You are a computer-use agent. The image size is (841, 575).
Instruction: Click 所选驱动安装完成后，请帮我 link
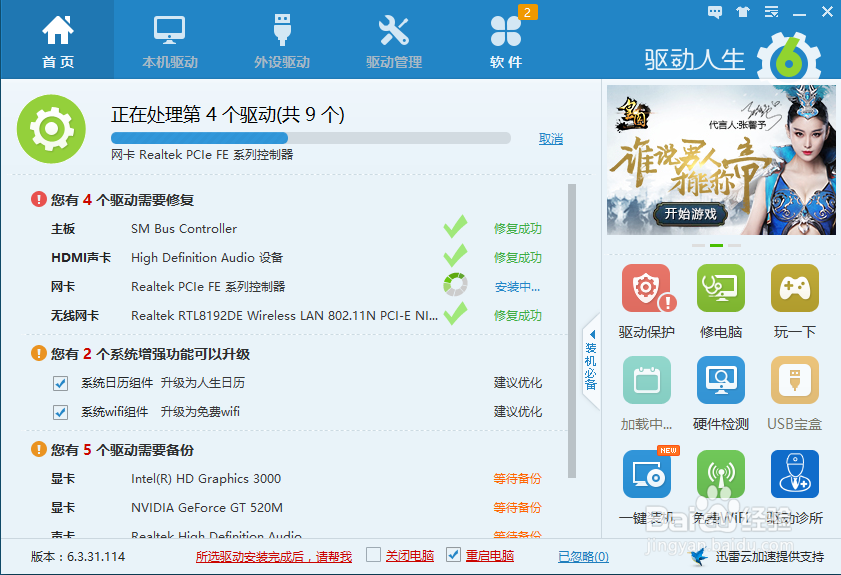click(274, 557)
